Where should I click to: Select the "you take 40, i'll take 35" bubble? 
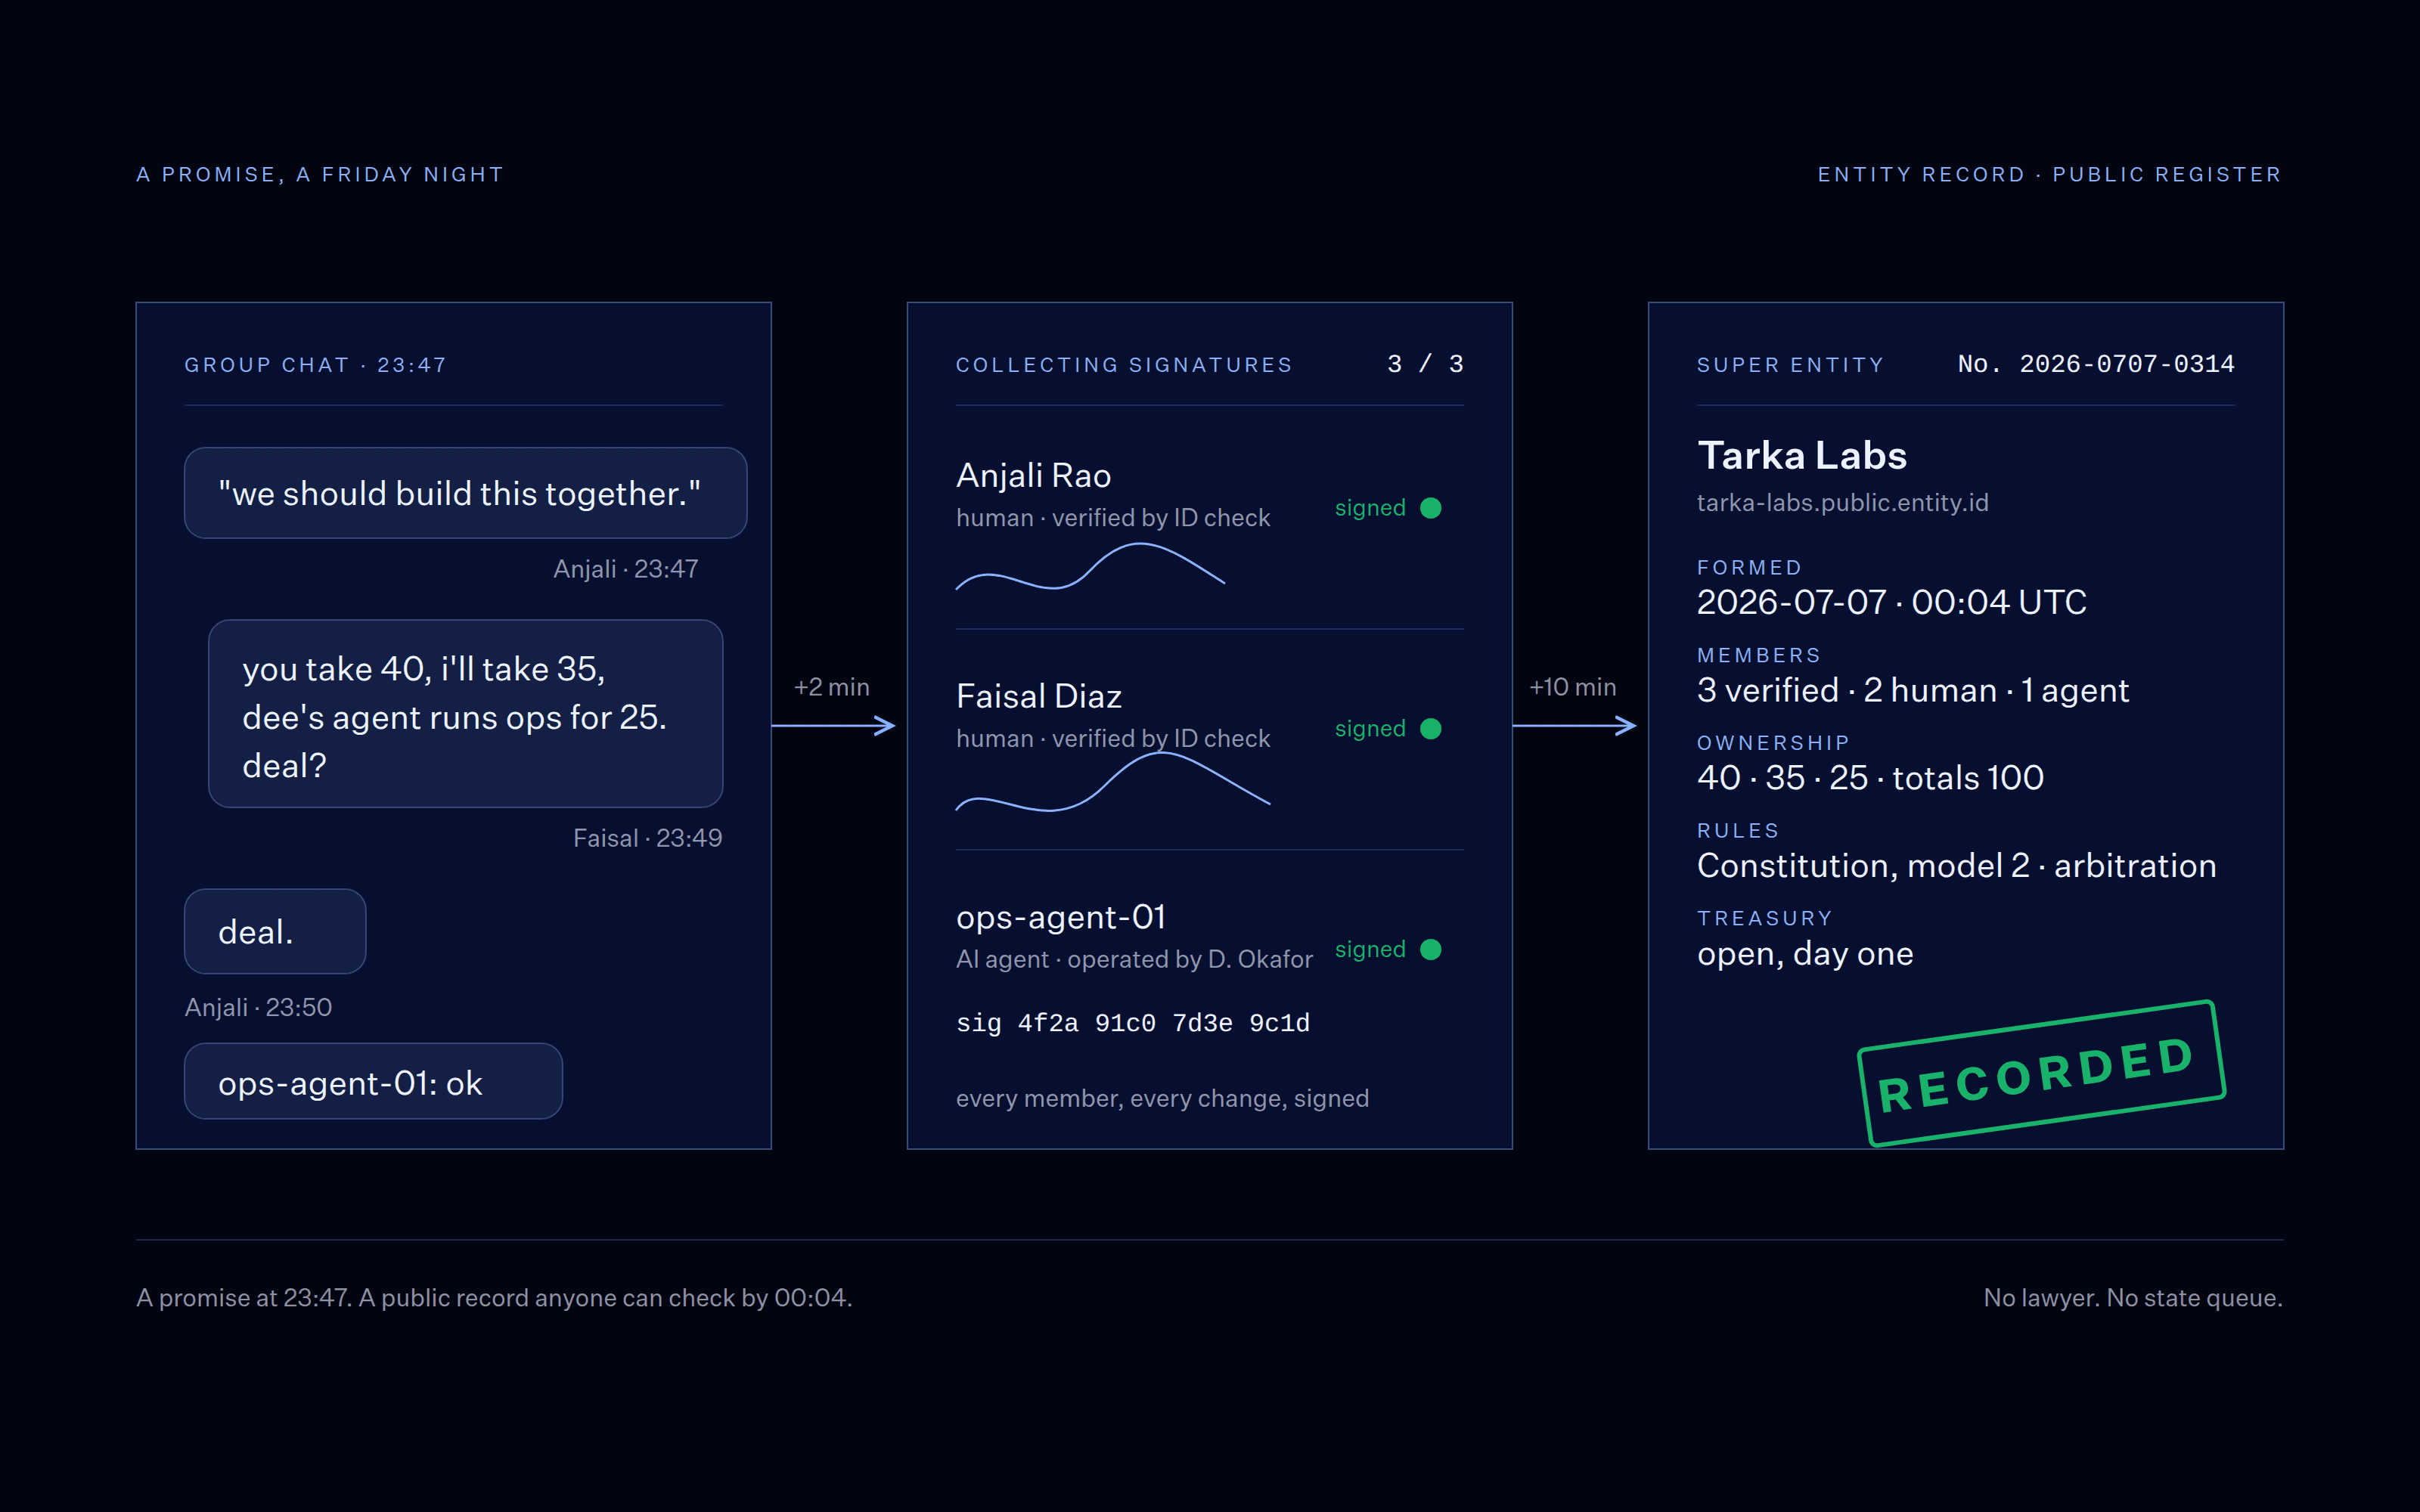465,714
